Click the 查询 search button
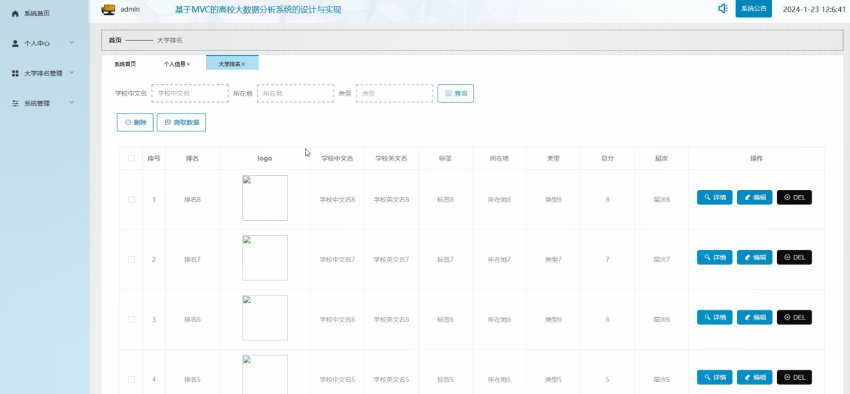Image resolution: width=850 pixels, height=394 pixels. pos(455,93)
